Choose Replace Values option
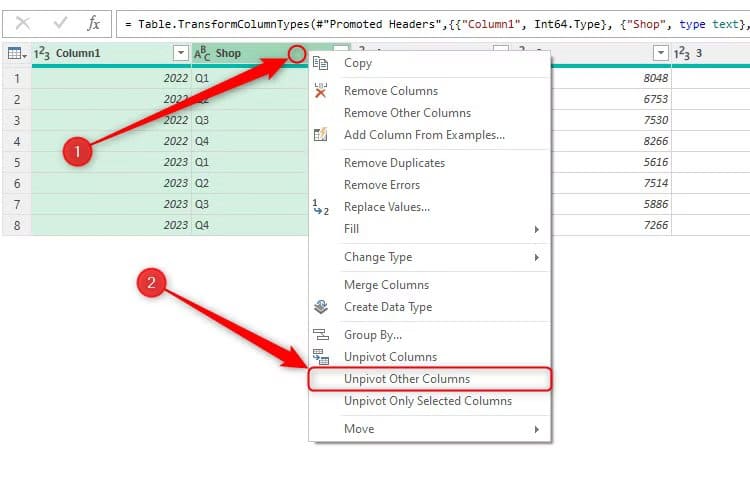The image size is (750, 491). point(430,207)
